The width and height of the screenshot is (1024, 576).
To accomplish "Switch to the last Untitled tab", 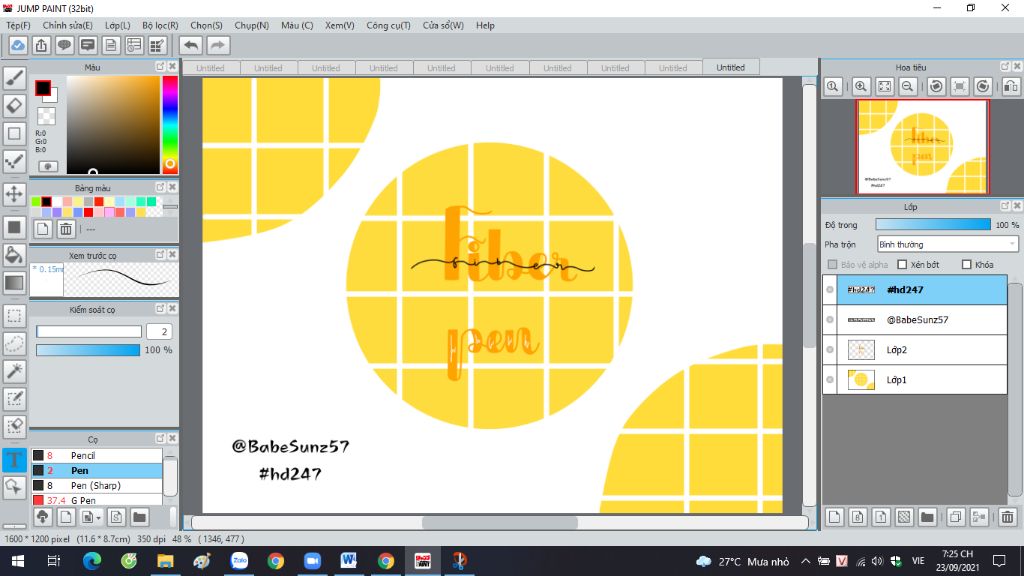I will [x=731, y=67].
